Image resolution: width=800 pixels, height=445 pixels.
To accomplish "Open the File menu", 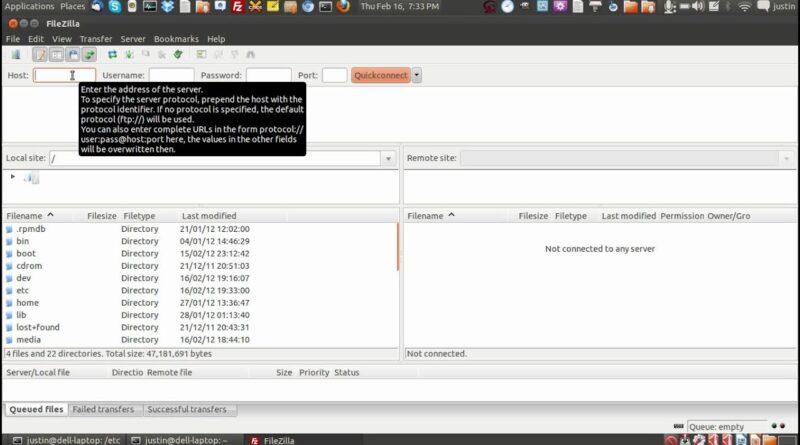I will click(x=13, y=39).
